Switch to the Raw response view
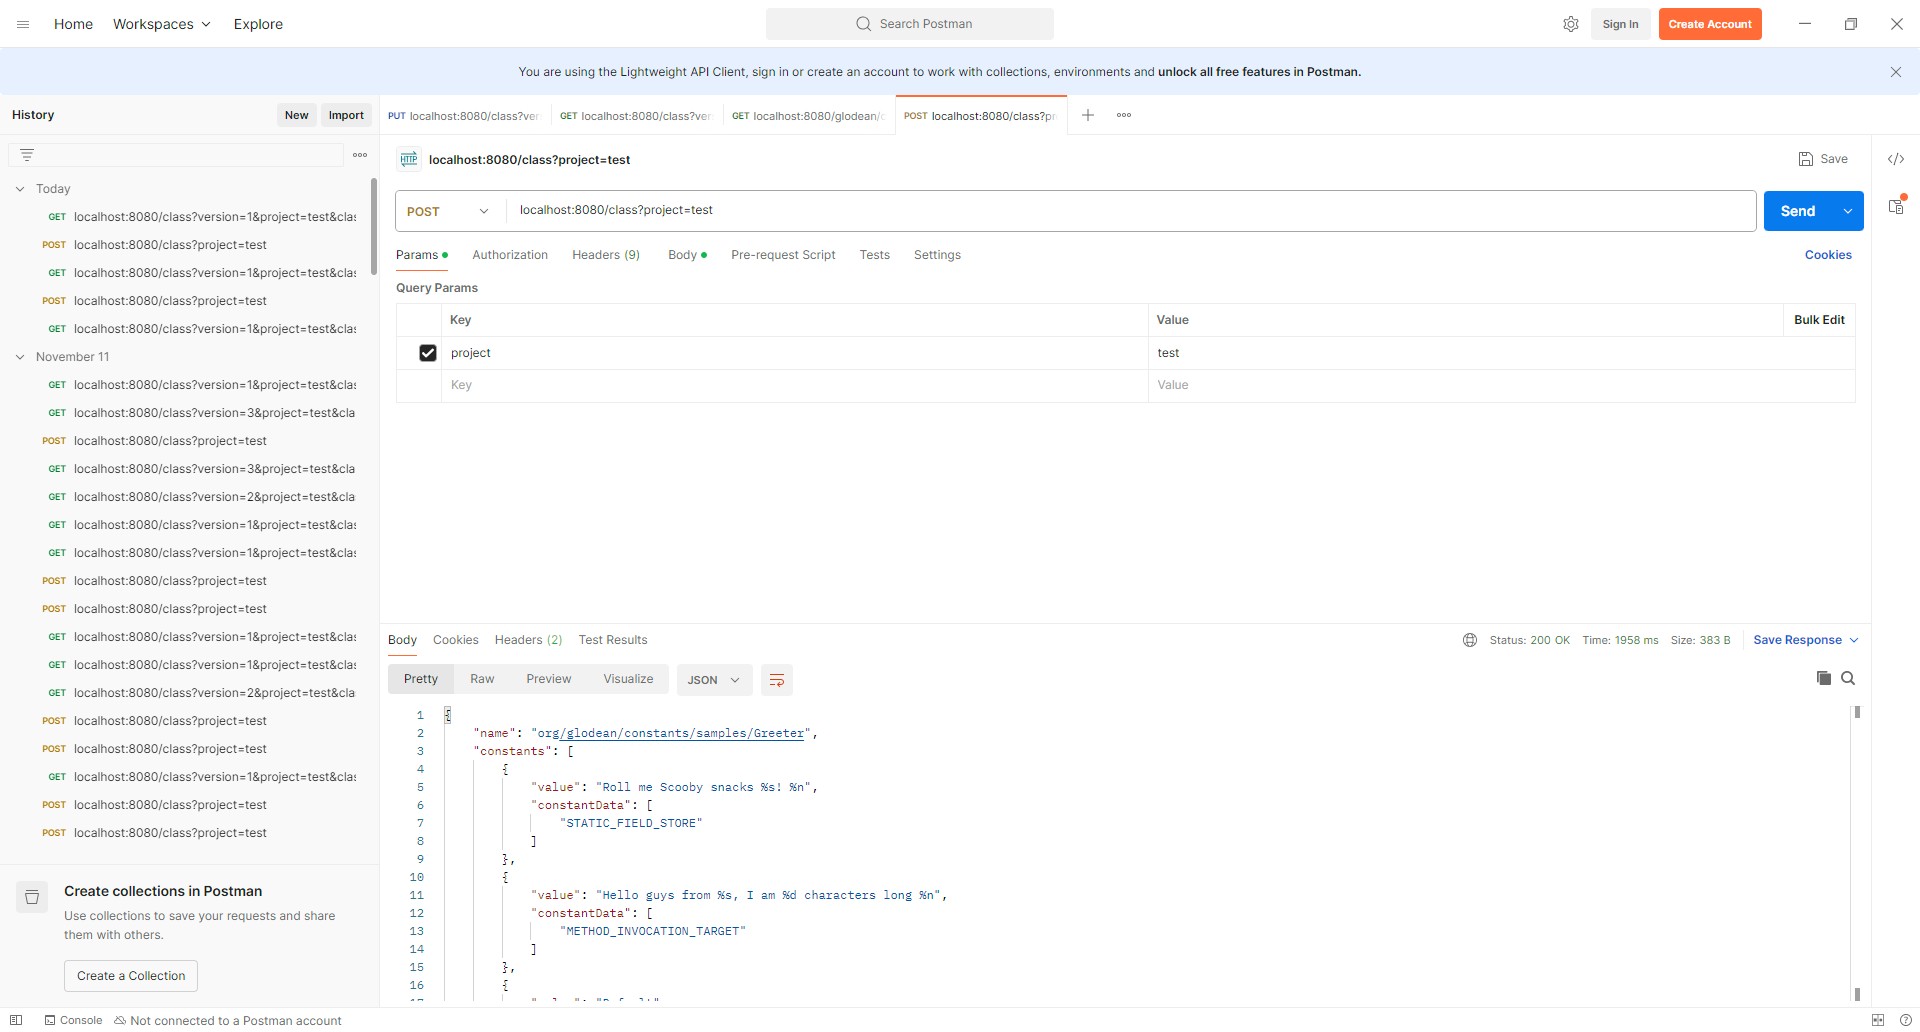This screenshot has height=1032, width=1920. 482,678
